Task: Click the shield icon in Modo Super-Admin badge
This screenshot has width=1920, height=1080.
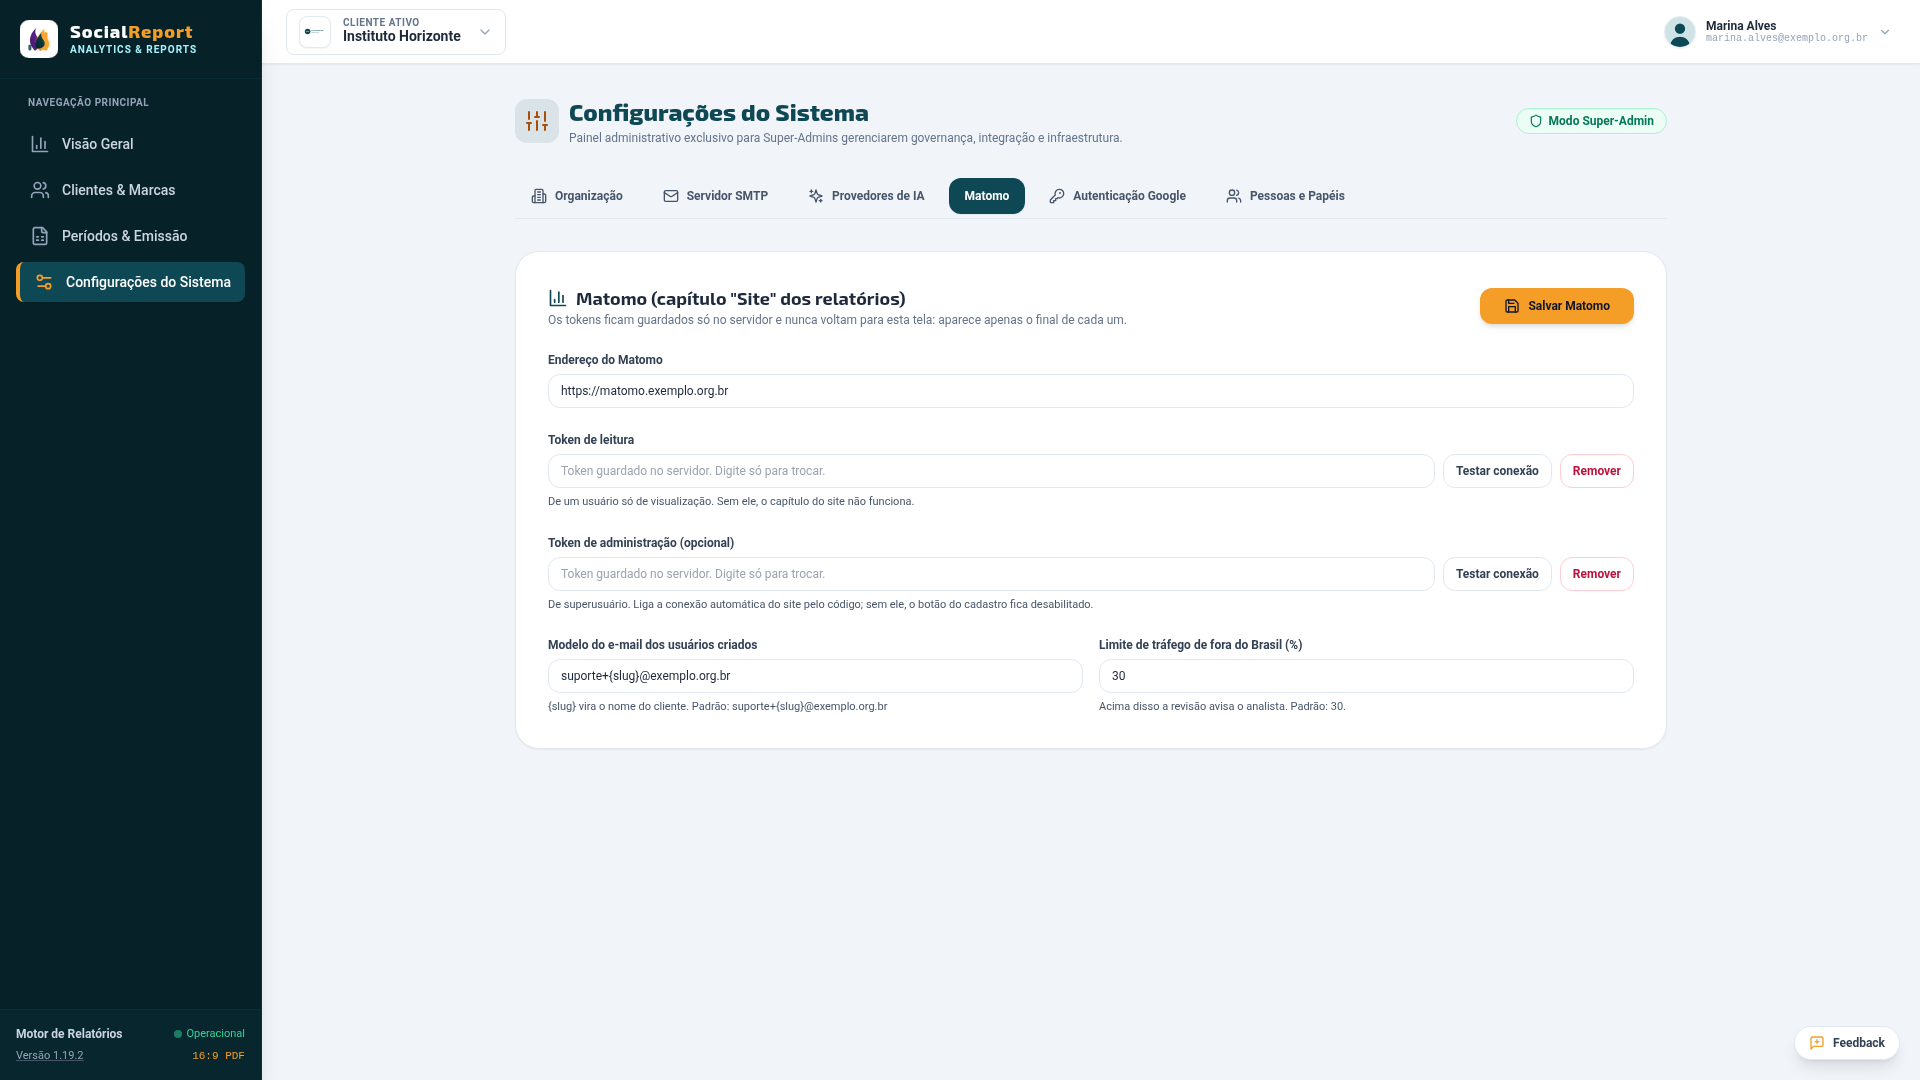Action: [x=1536, y=121]
